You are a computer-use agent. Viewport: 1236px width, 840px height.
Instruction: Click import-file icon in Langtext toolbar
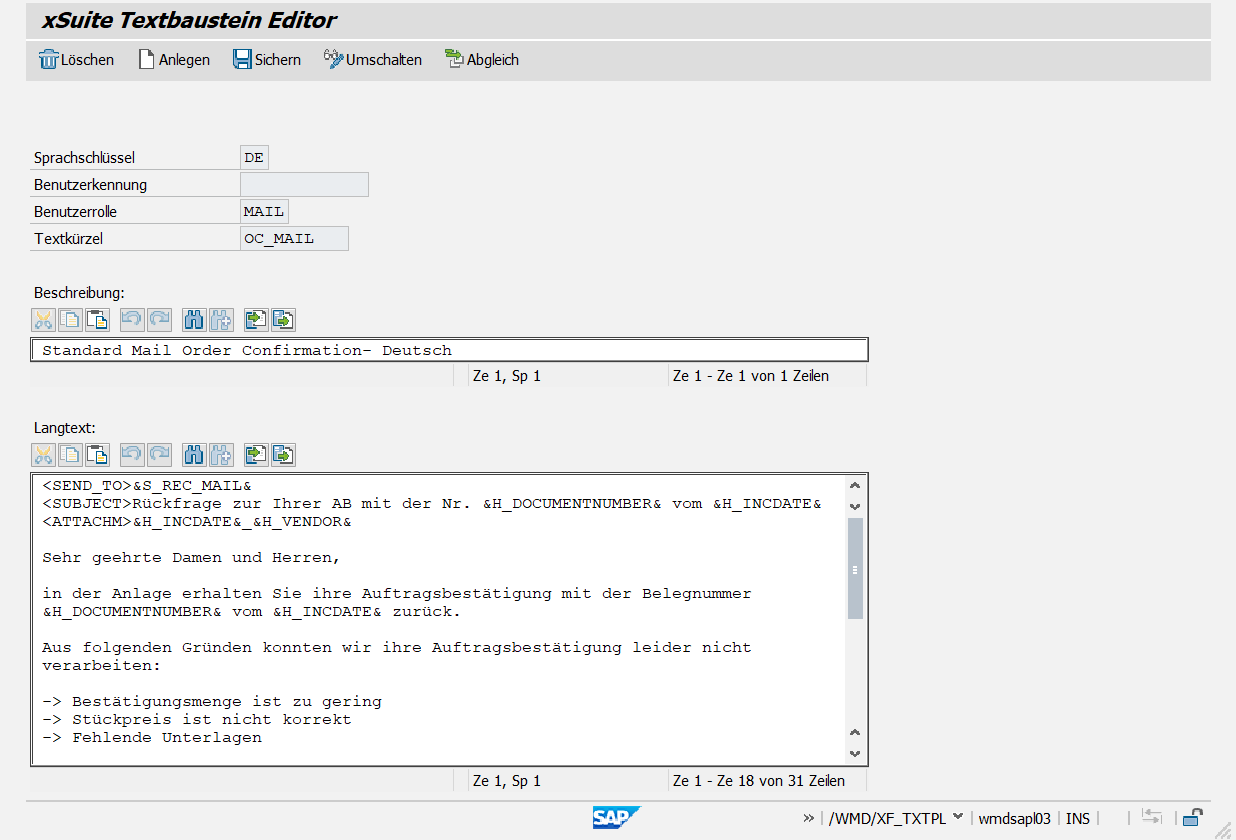coord(257,456)
